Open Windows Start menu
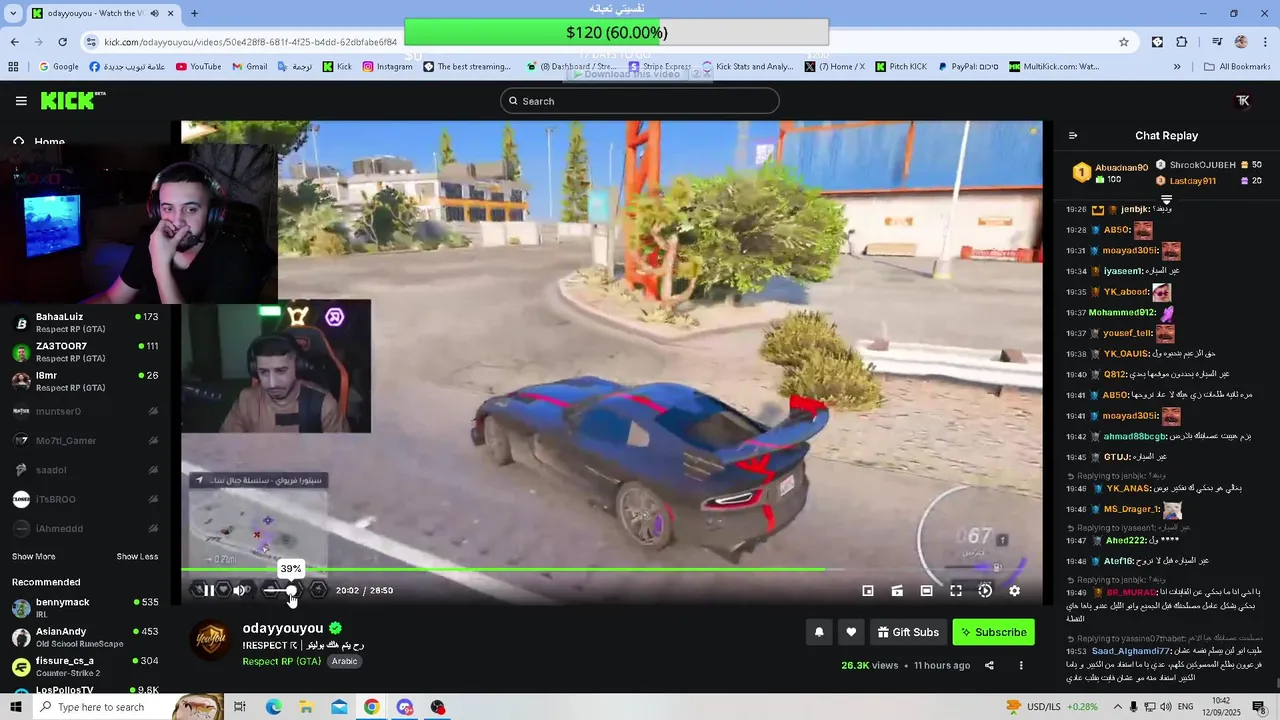 tap(16, 707)
